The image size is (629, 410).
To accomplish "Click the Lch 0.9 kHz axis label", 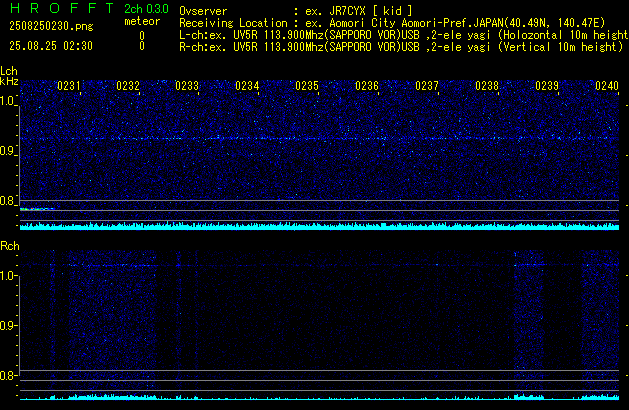I will pyautogui.click(x=7, y=151).
